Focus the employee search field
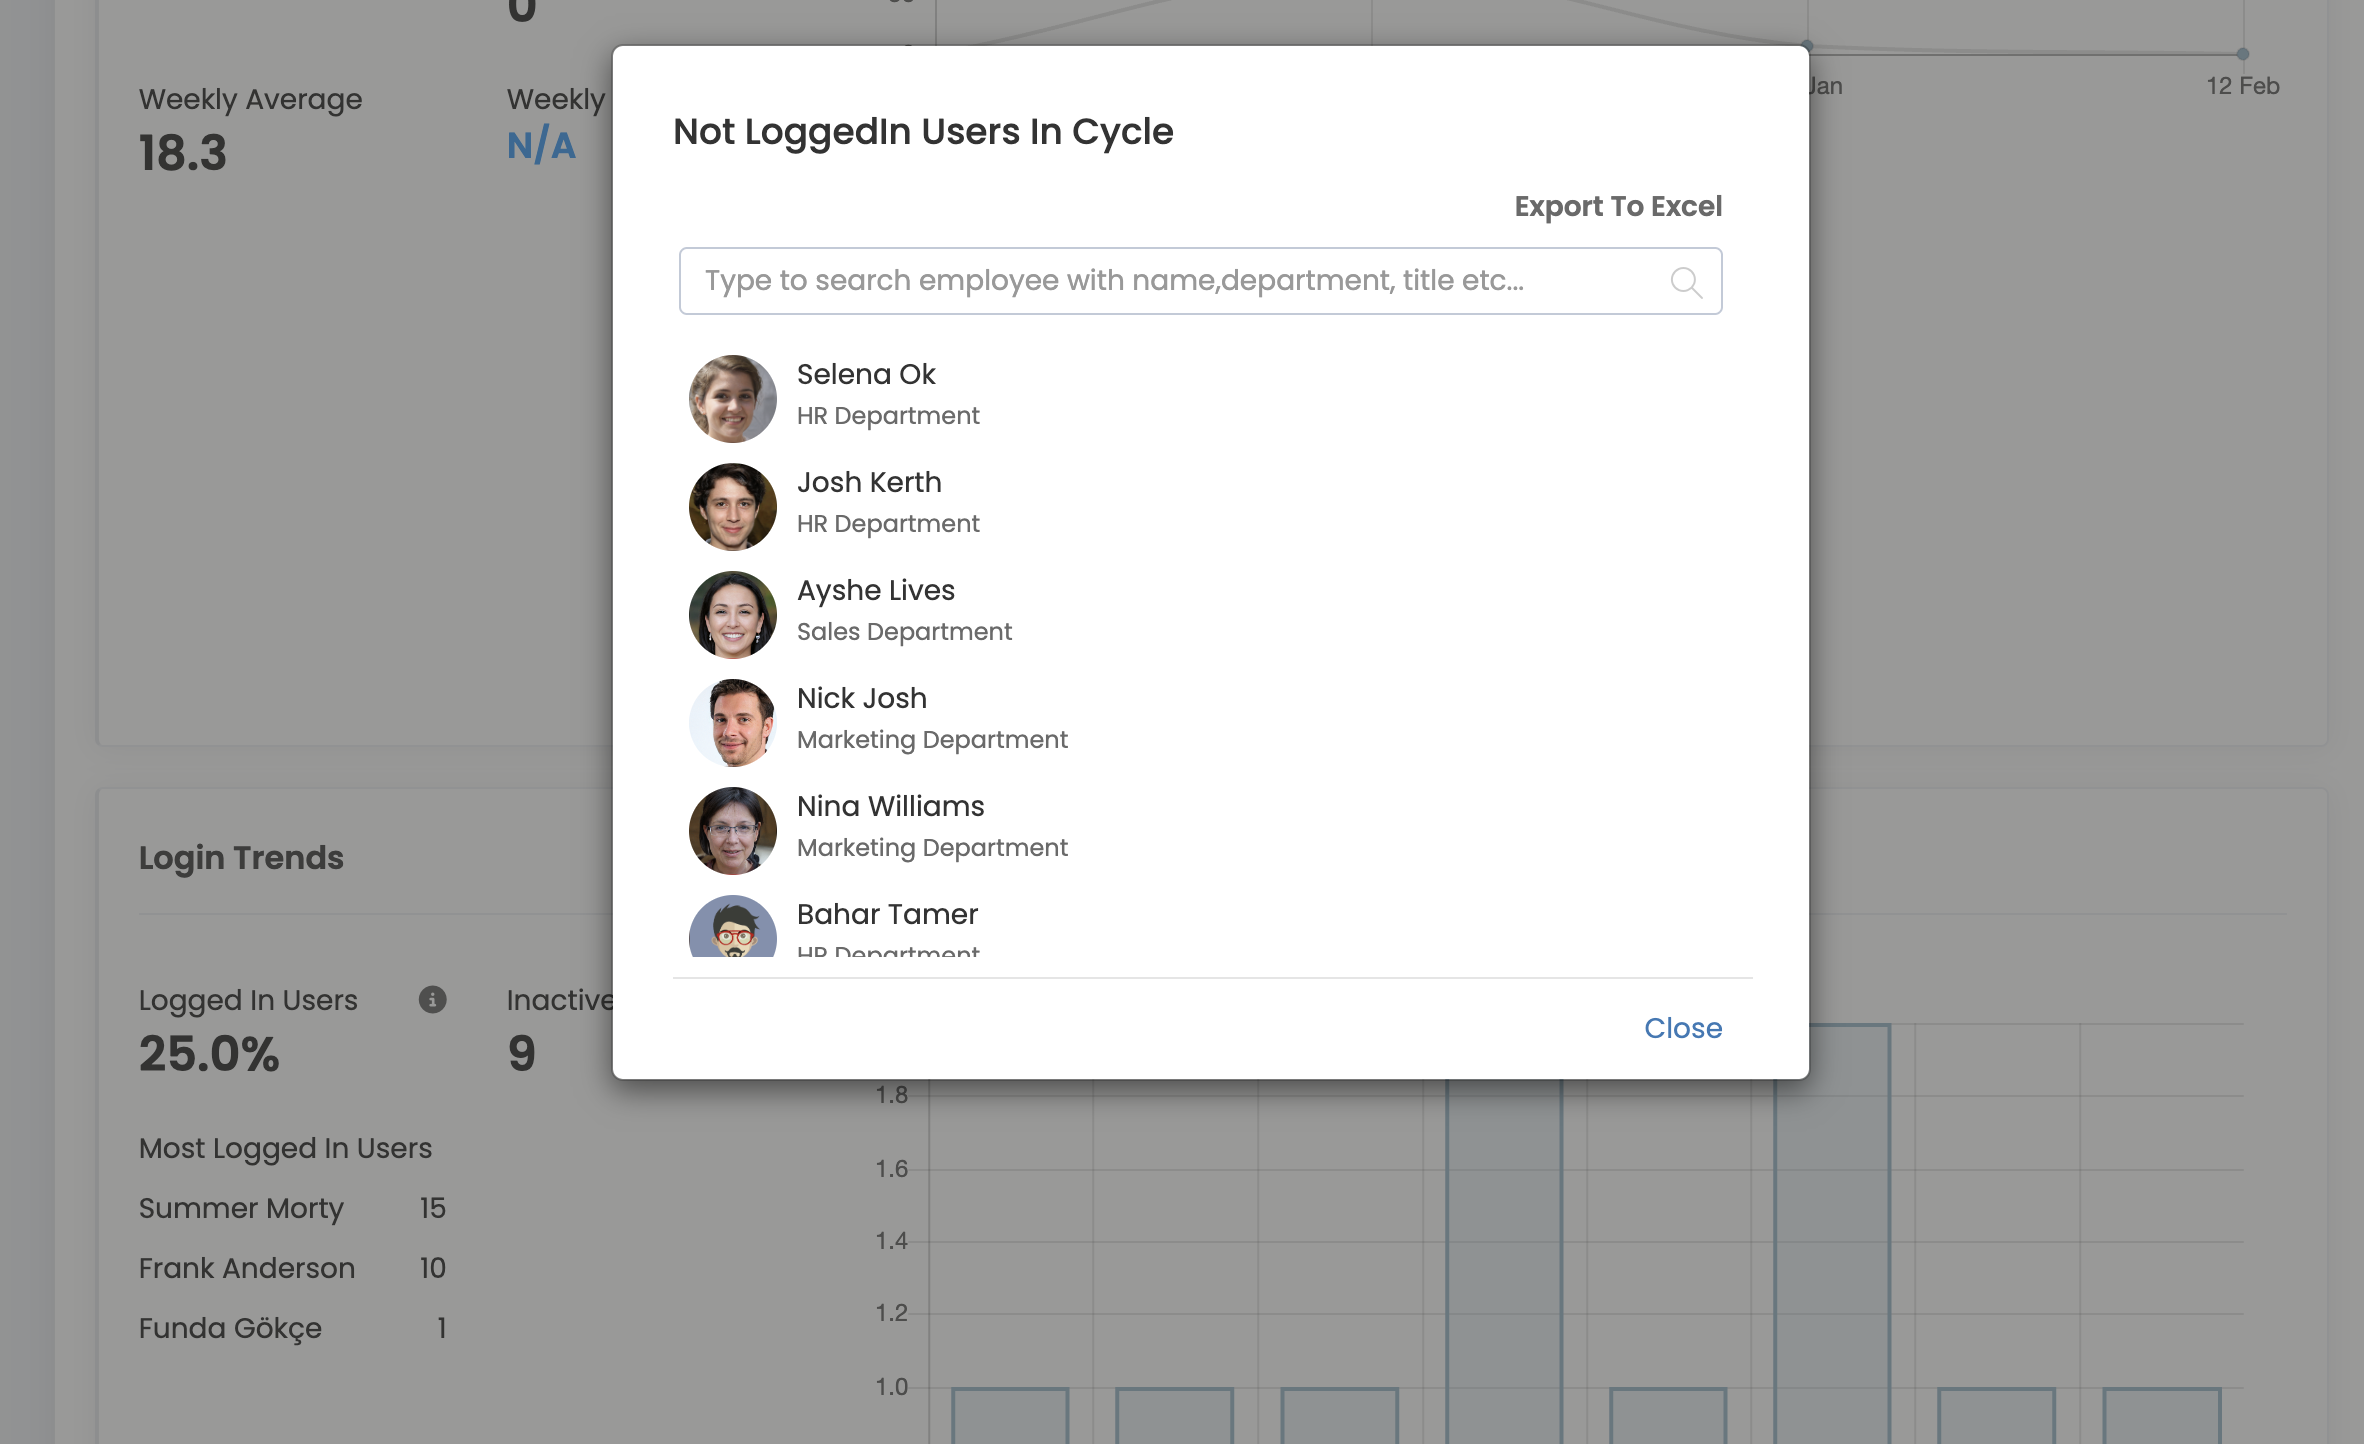2364x1444 pixels. pos(1180,281)
